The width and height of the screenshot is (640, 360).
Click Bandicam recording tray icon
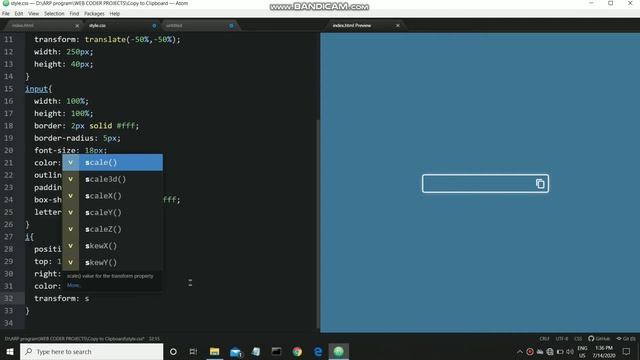pos(530,351)
